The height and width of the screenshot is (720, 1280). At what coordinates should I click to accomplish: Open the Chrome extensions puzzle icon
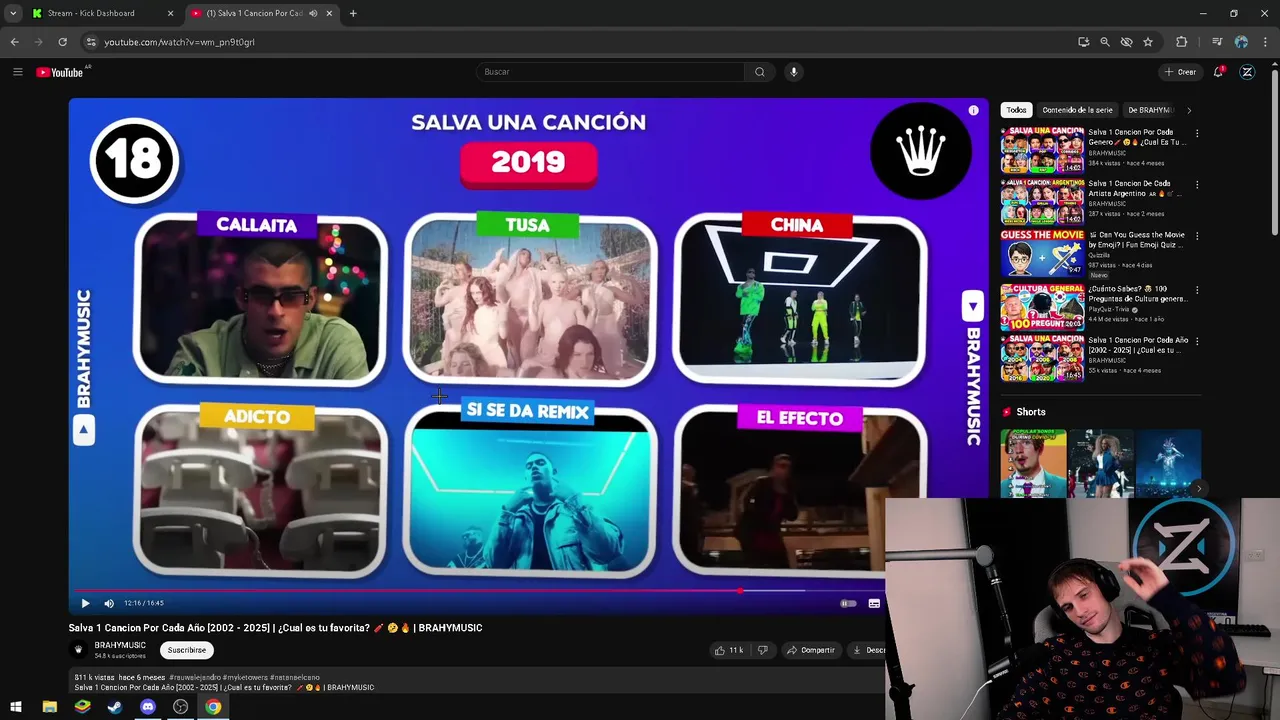[x=1182, y=42]
